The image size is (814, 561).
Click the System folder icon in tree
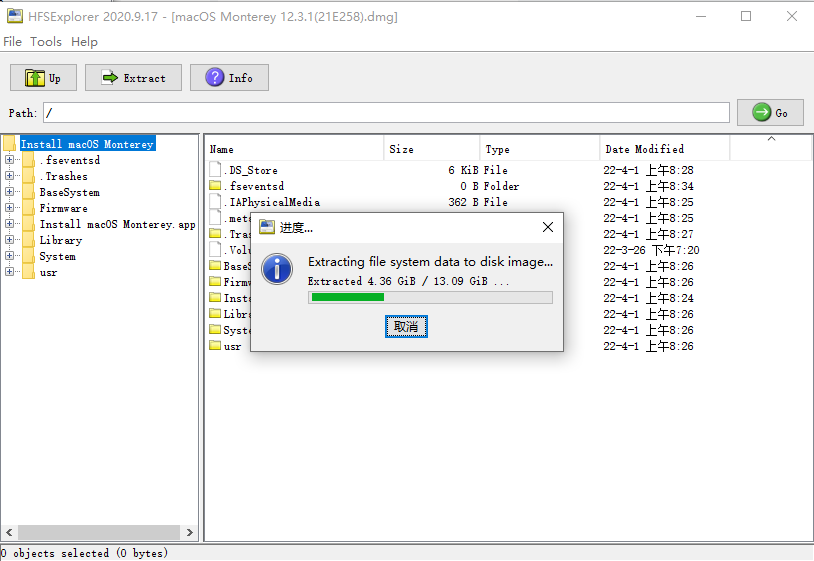coord(29,256)
